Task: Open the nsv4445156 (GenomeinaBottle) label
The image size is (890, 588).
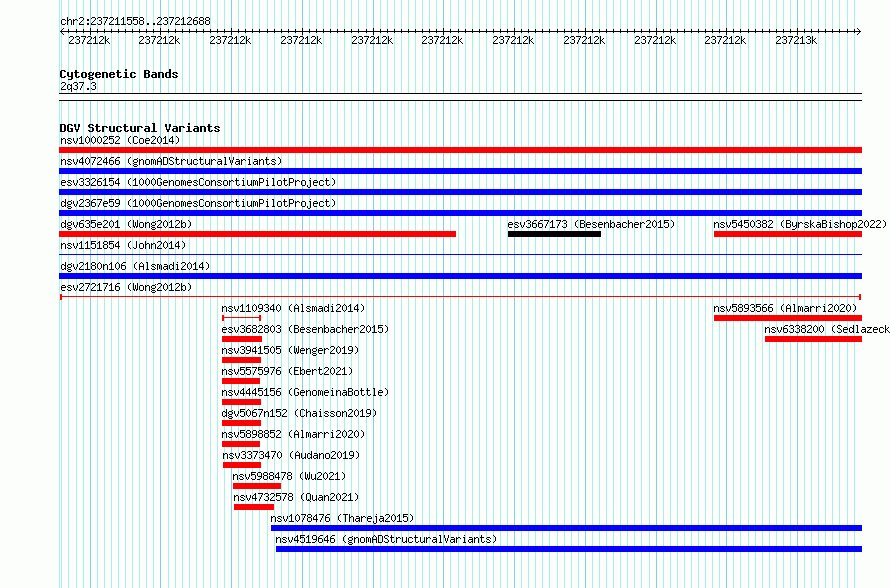Action: click(305, 392)
